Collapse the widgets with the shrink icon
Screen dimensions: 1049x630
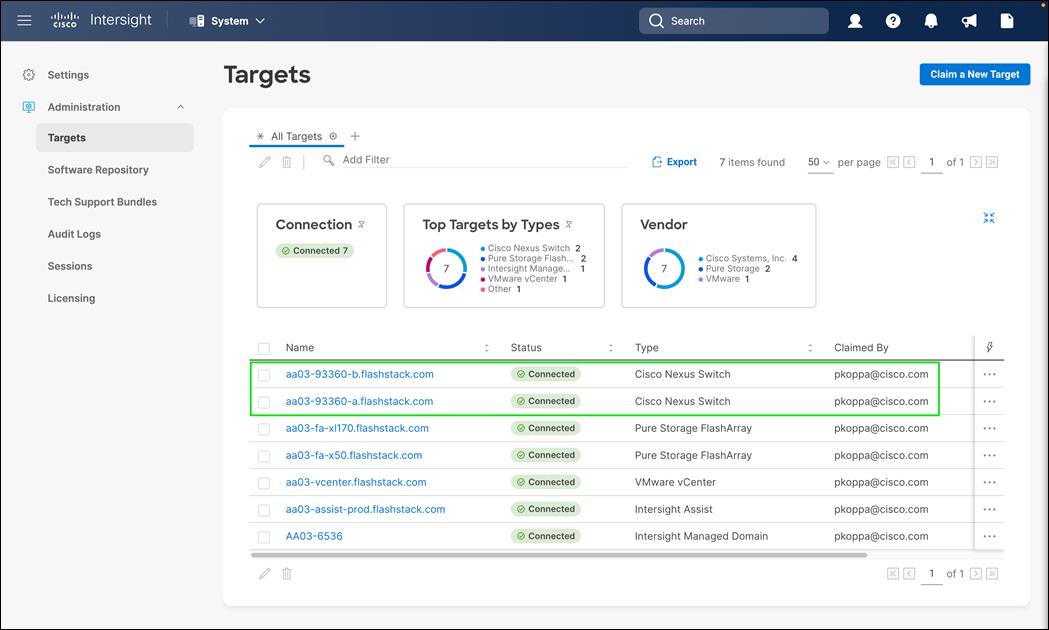pyautogui.click(x=989, y=217)
